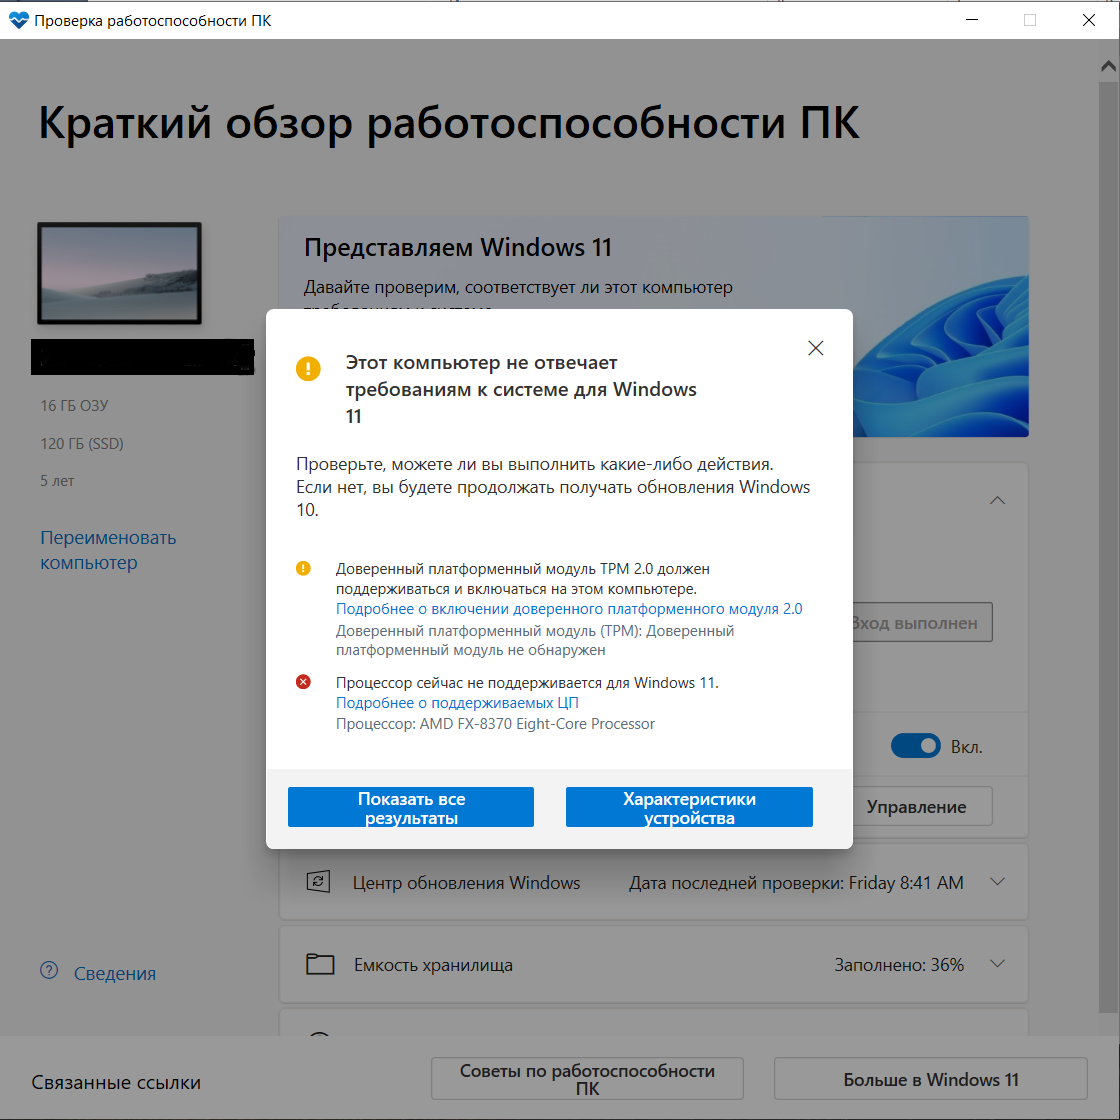Click the PC Health Check heart icon
Image resolution: width=1120 pixels, height=1120 pixels.
click(19, 20)
